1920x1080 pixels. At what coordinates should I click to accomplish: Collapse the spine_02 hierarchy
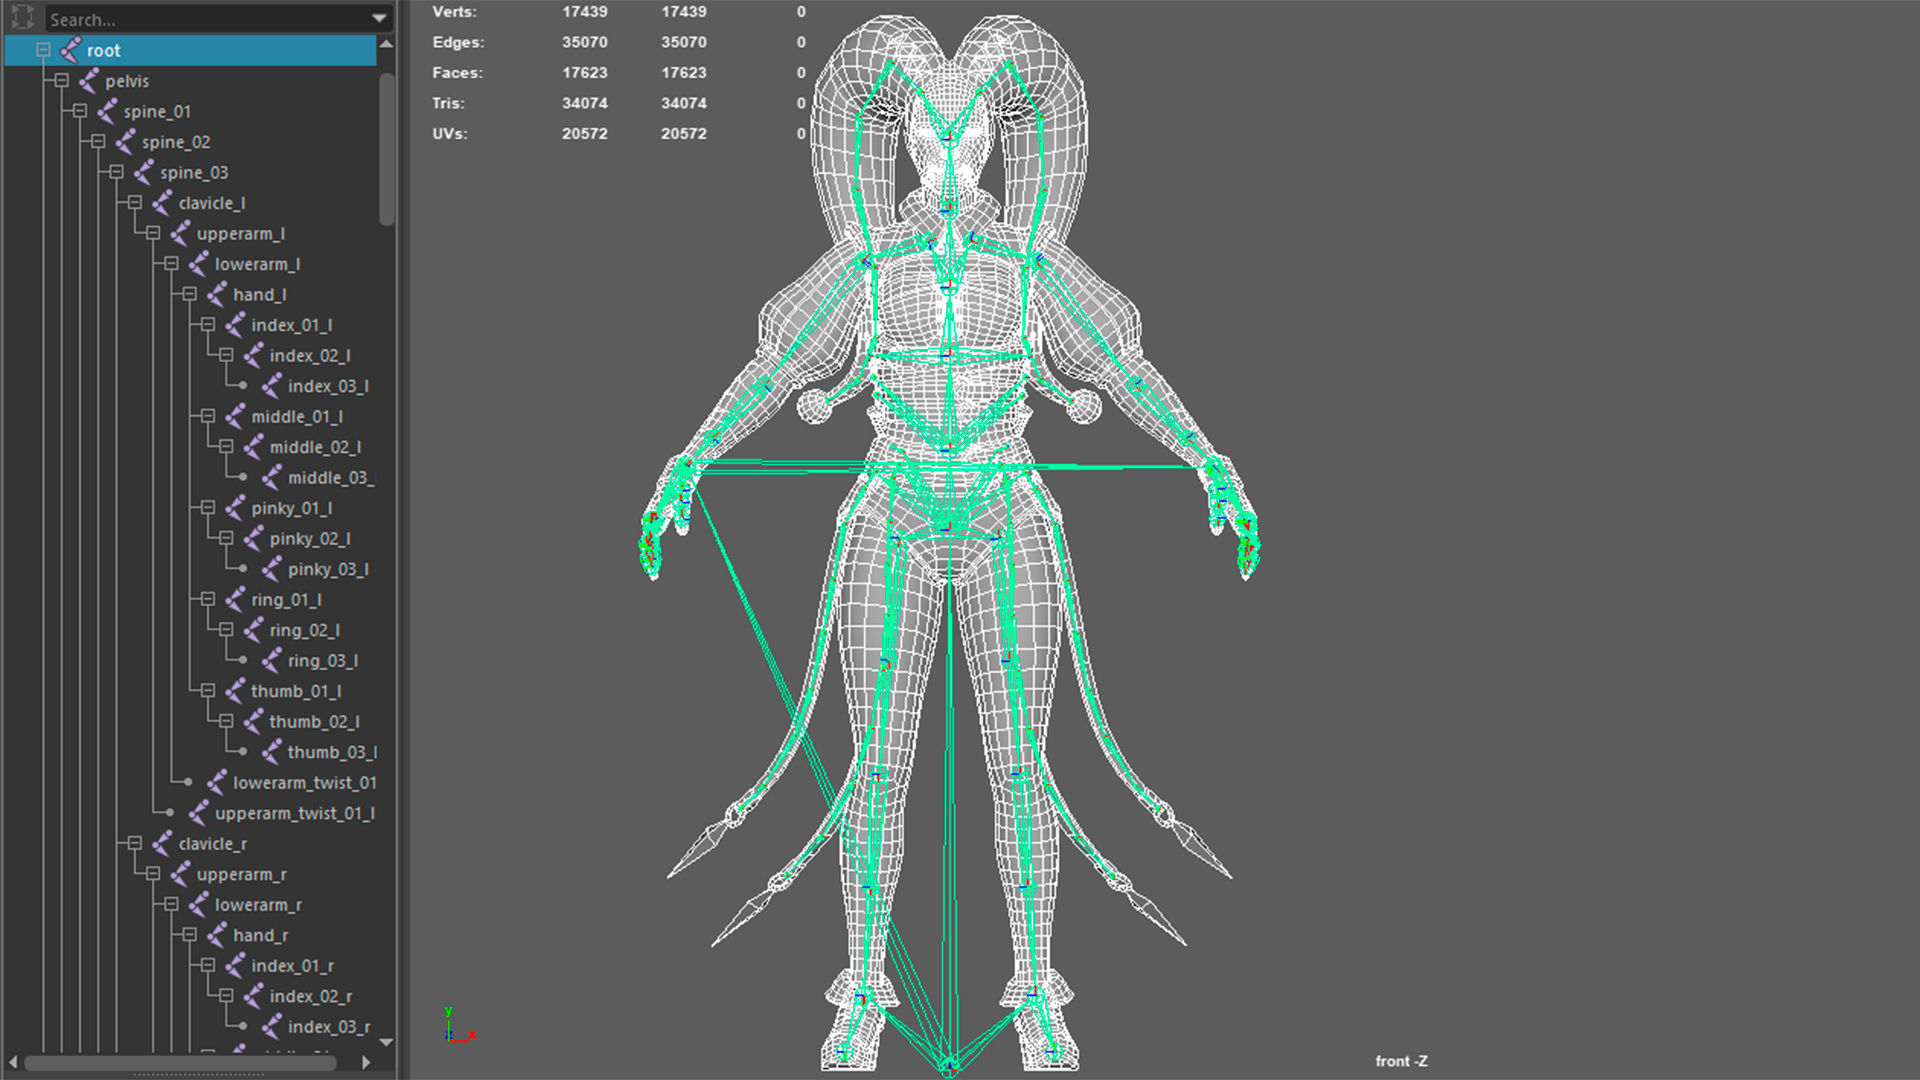(x=98, y=142)
